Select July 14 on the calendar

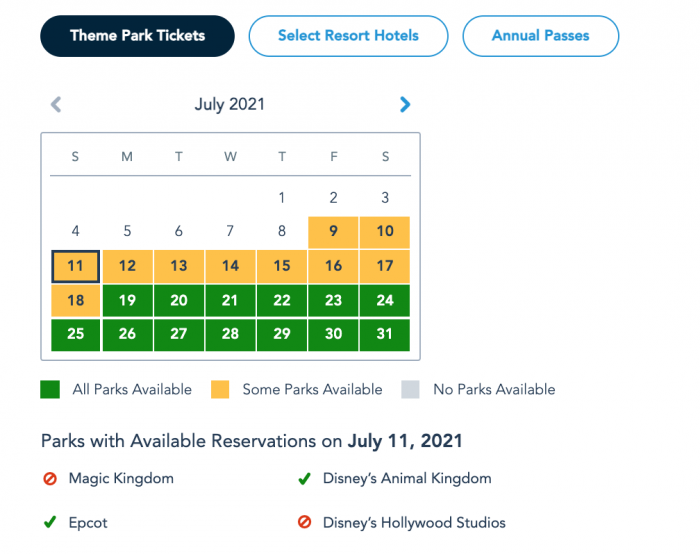(230, 266)
